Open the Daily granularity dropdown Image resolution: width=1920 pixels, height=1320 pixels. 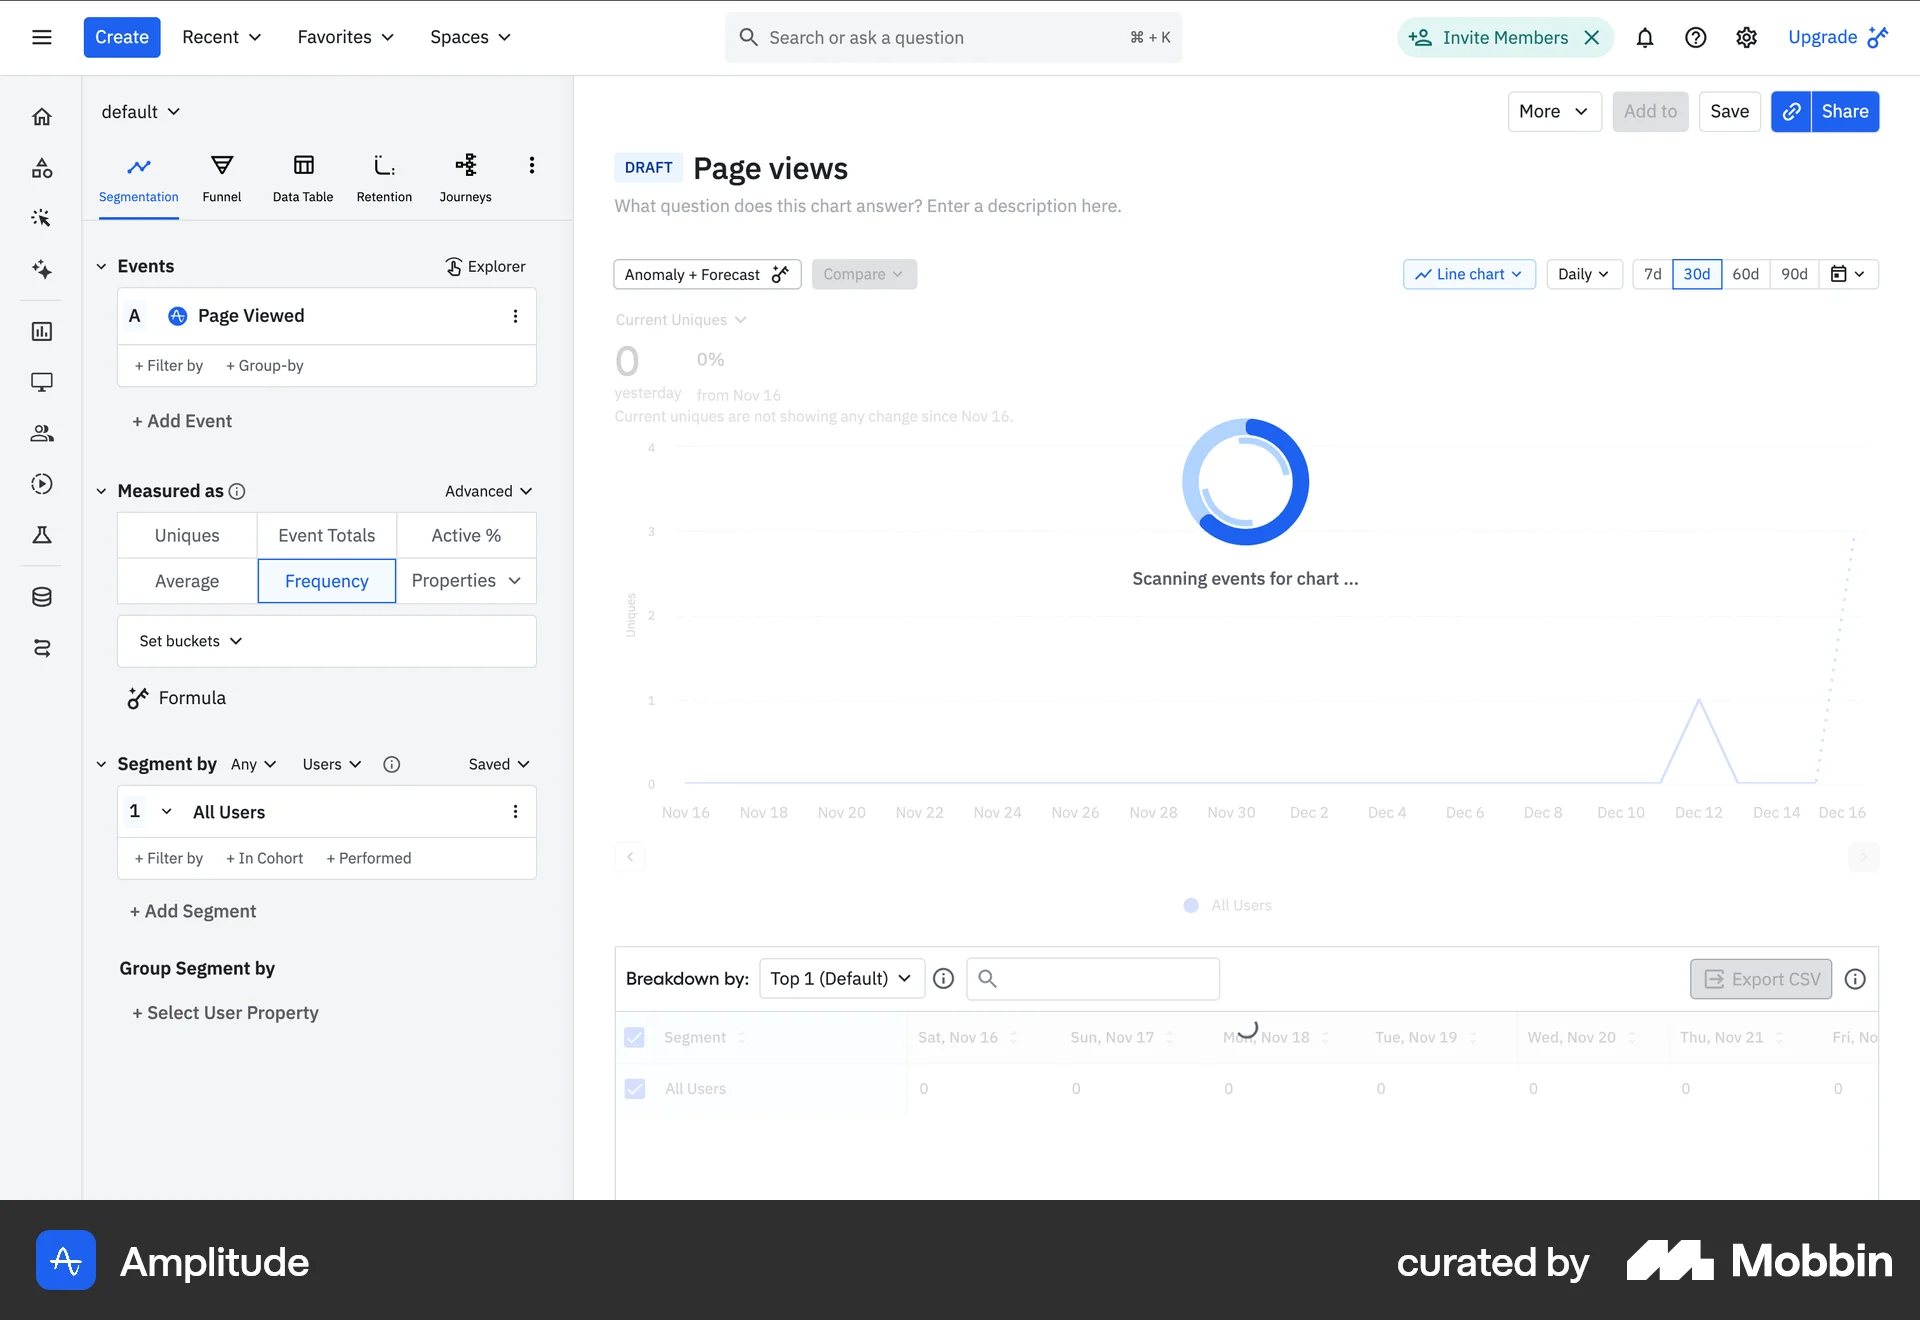coord(1584,274)
